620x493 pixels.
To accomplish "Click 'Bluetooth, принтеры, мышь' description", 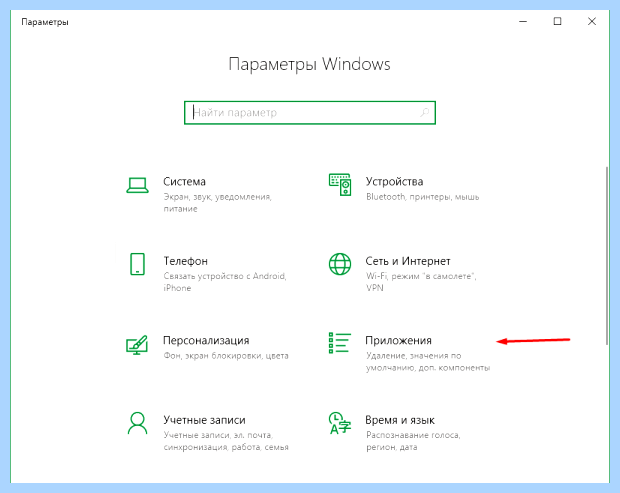I will 422,197.
